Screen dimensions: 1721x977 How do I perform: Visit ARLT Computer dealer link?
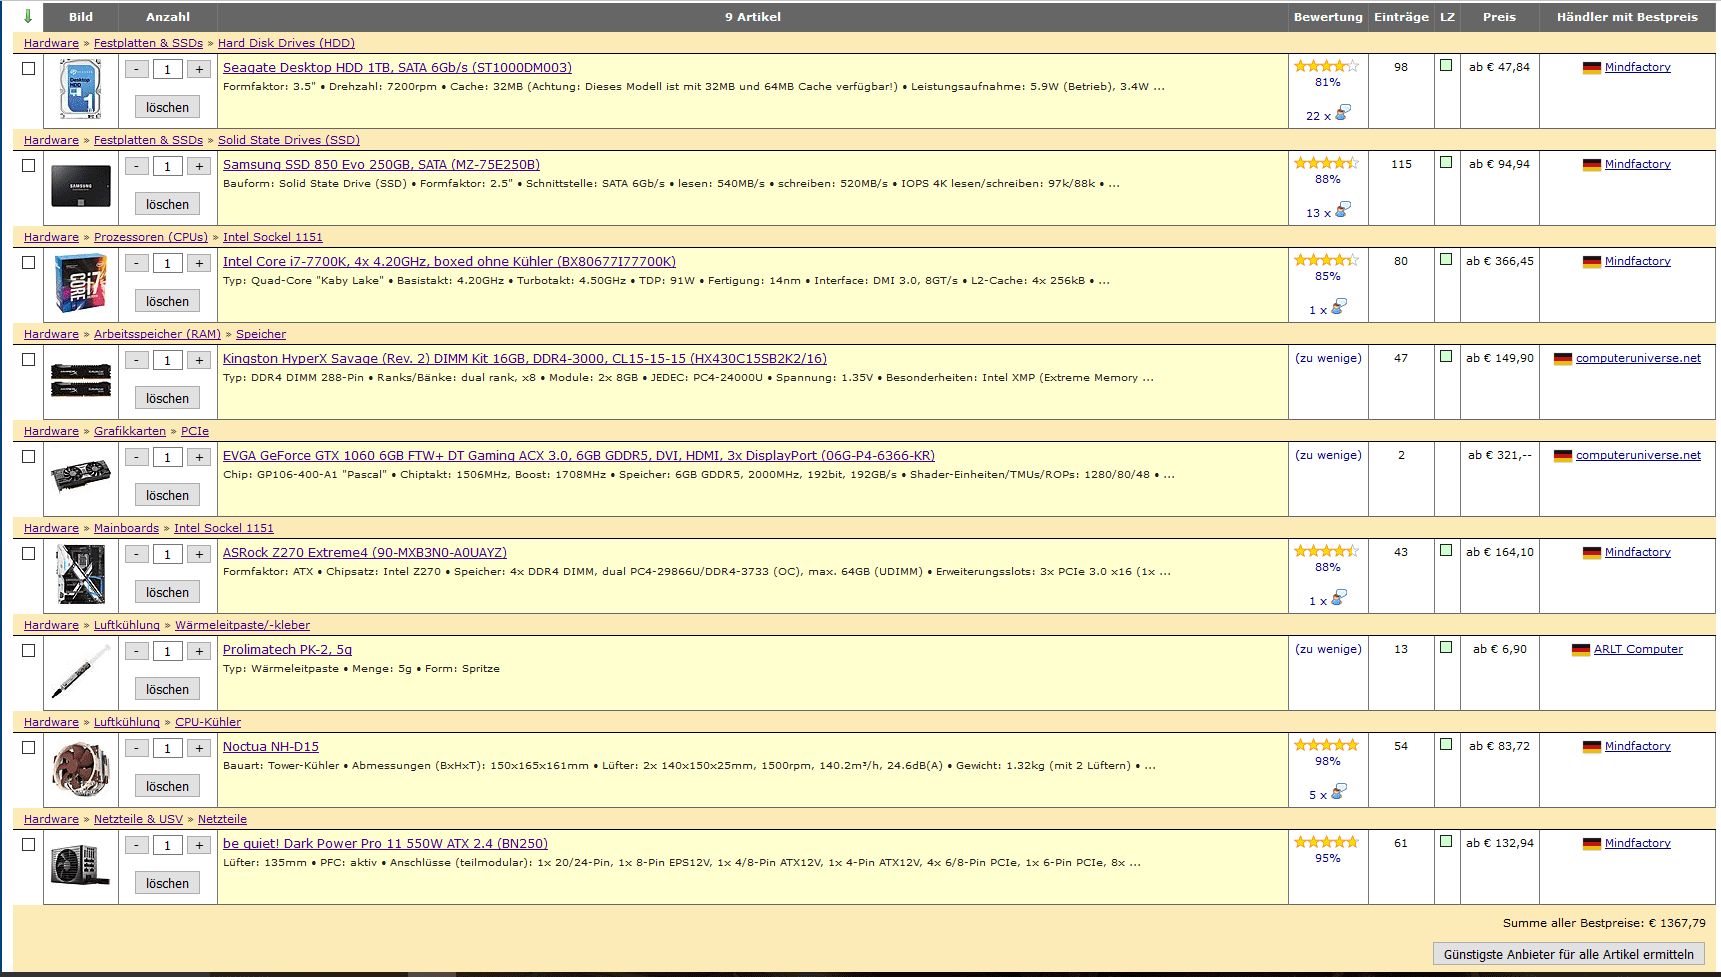pyautogui.click(x=1638, y=650)
